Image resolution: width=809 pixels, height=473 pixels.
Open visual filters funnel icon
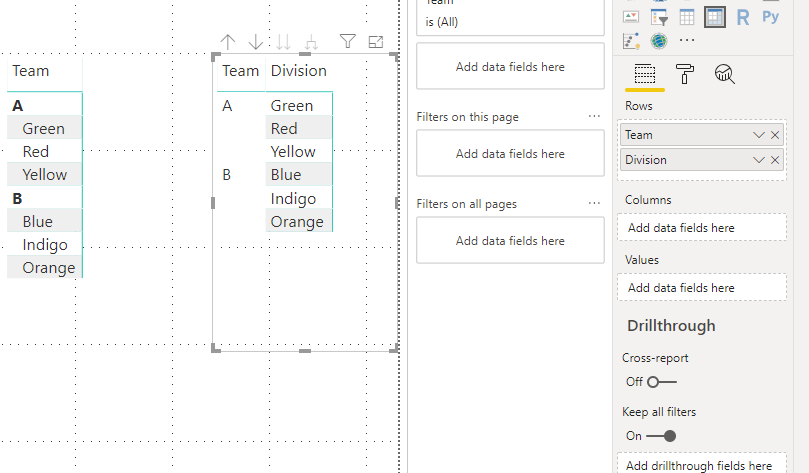[348, 41]
